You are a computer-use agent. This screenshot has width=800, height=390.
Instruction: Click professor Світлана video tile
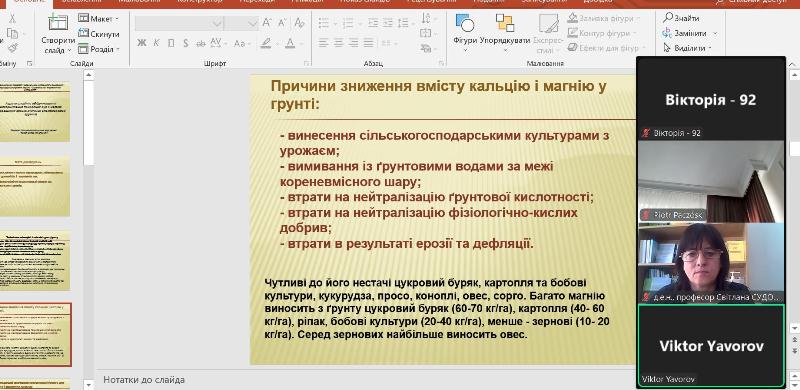(x=710, y=263)
